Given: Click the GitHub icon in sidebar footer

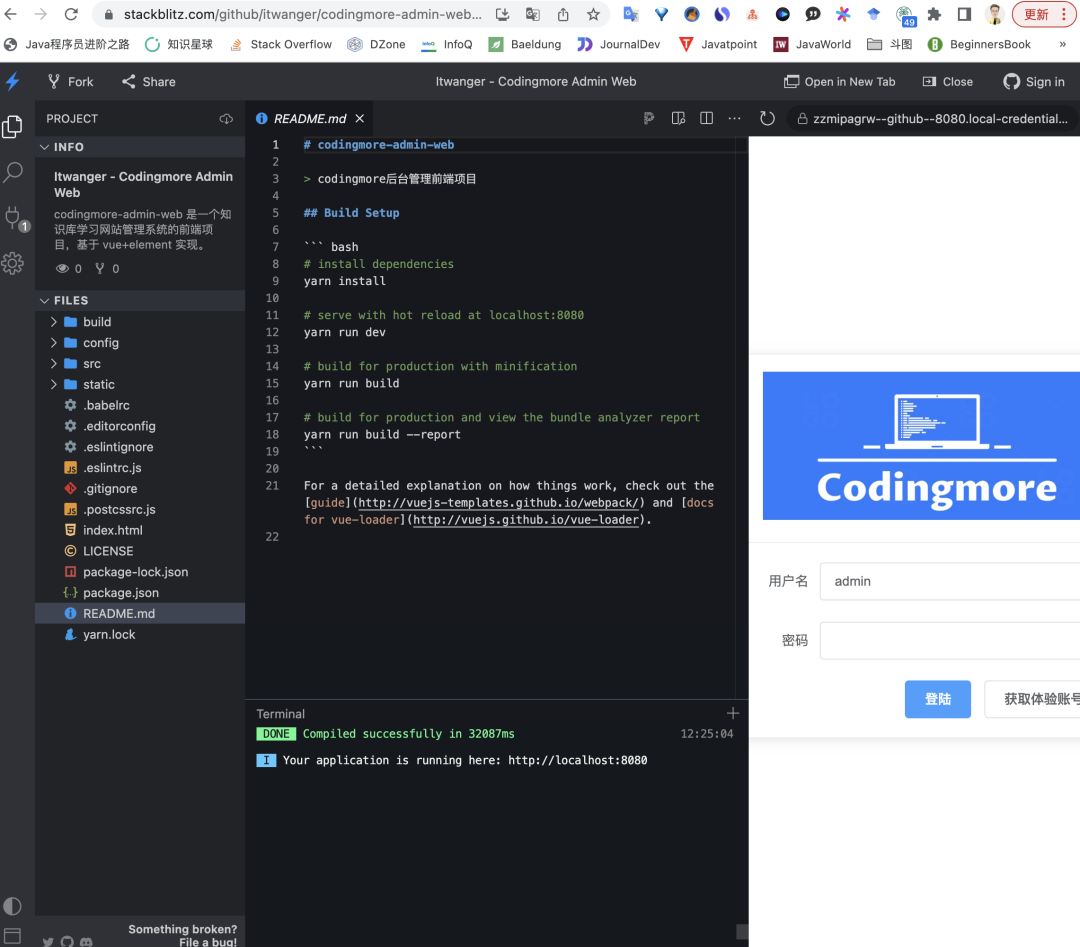Looking at the screenshot, I should [x=67, y=941].
